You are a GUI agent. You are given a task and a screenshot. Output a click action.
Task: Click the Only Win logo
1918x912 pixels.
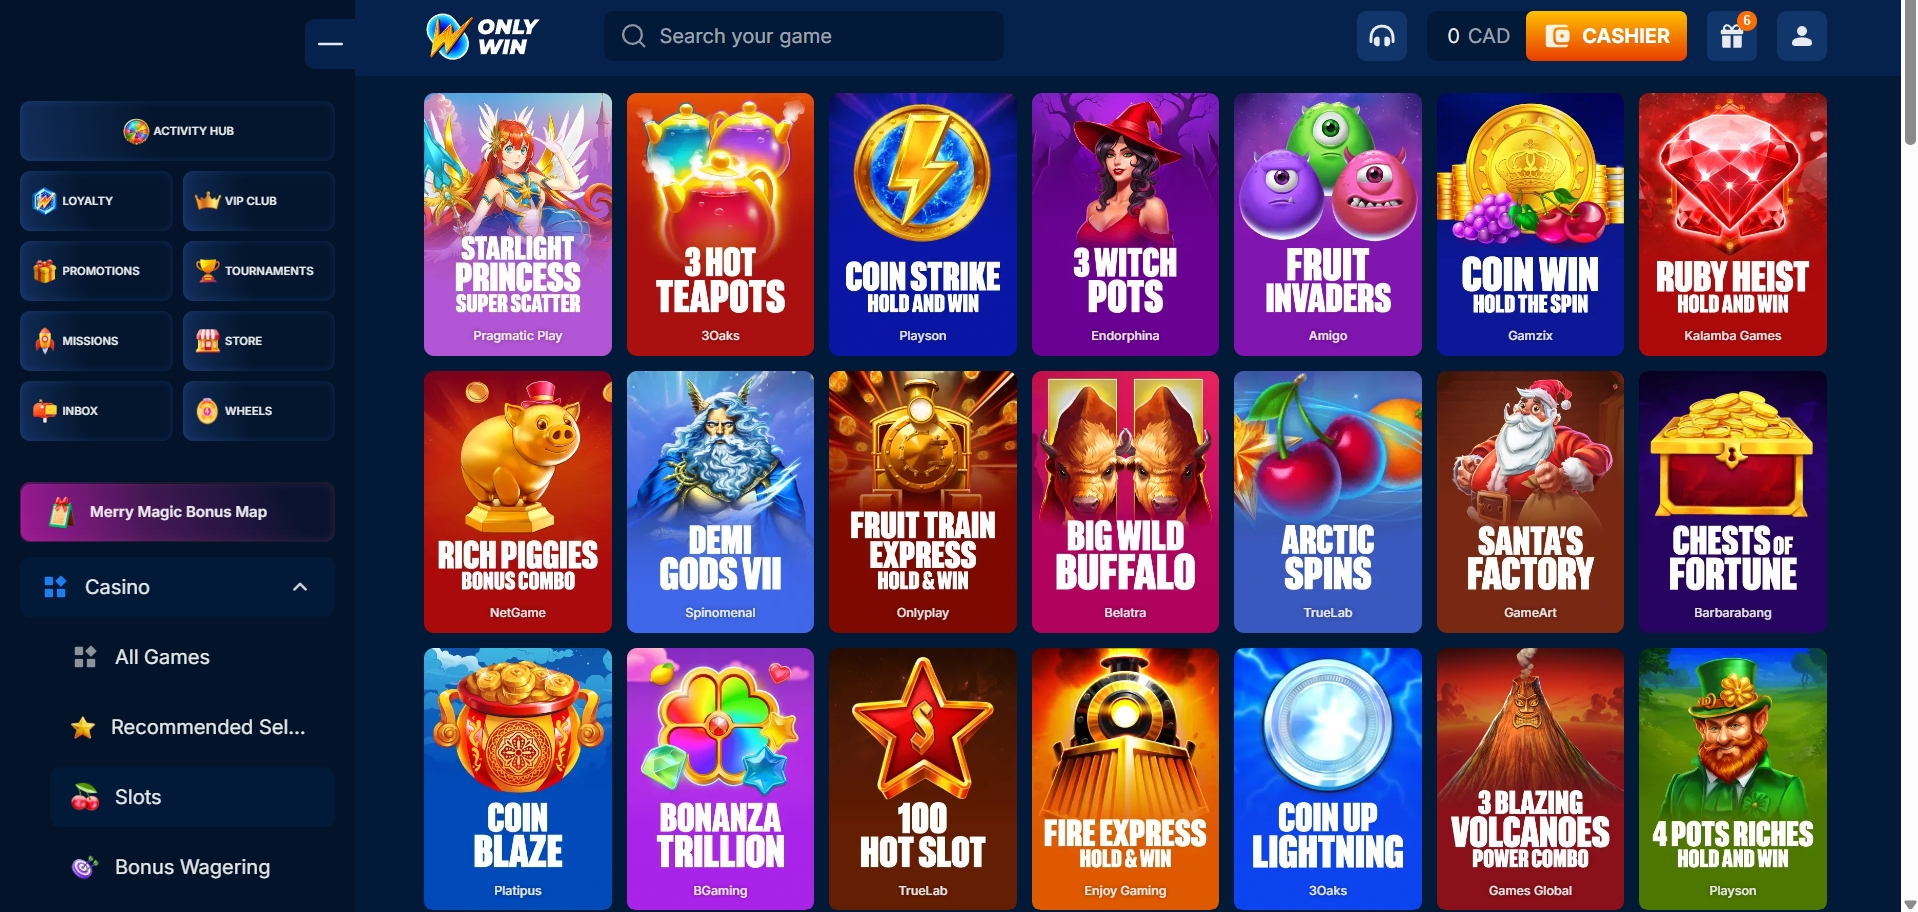click(482, 37)
